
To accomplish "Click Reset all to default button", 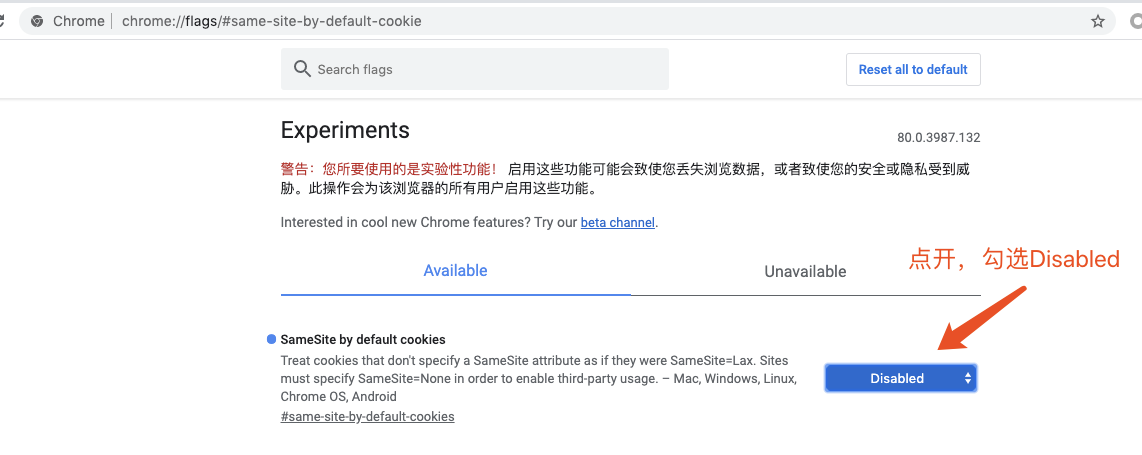I will [x=913, y=69].
